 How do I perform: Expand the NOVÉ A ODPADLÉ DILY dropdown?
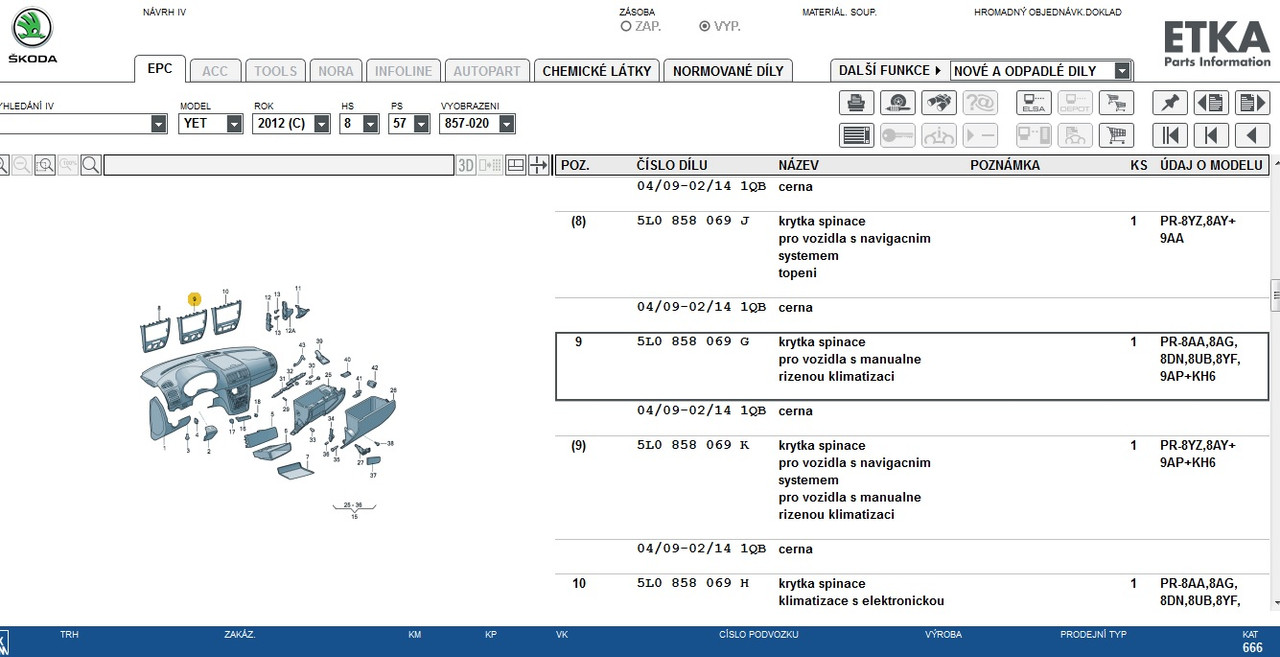click(1122, 71)
